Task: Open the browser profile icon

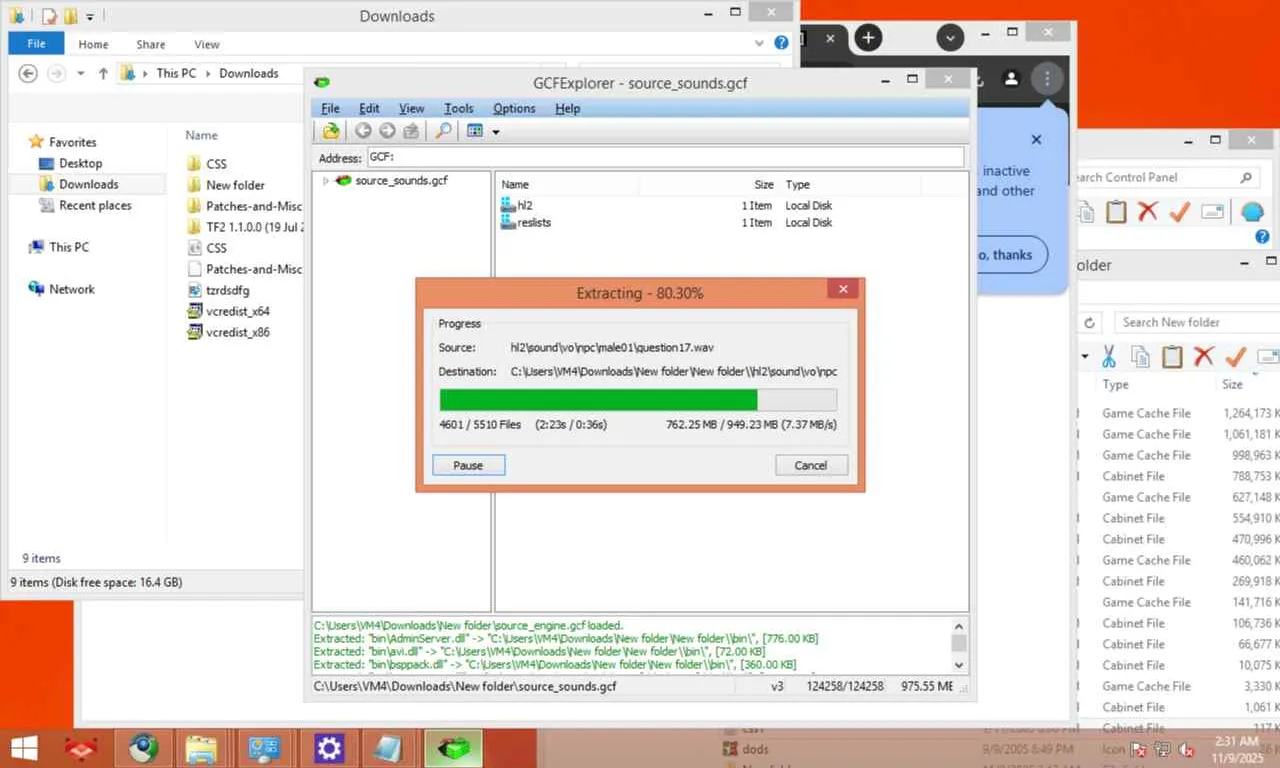Action: pyautogui.click(x=1011, y=78)
